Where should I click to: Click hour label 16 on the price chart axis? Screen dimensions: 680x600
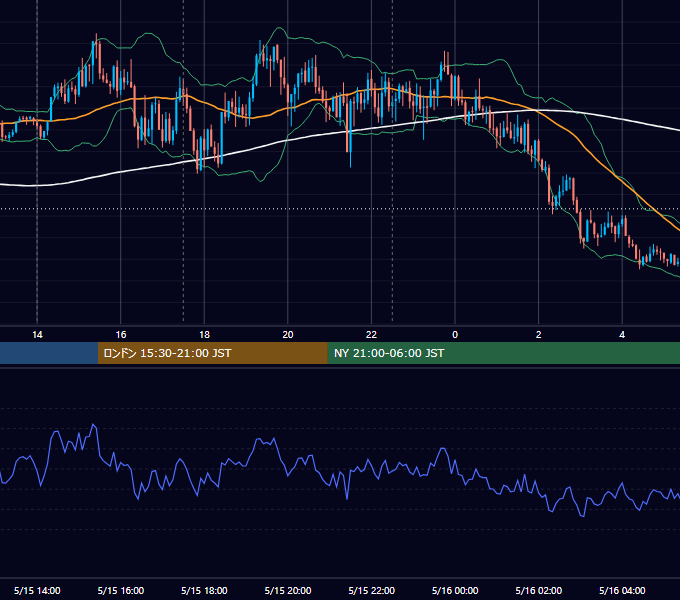[121, 335]
